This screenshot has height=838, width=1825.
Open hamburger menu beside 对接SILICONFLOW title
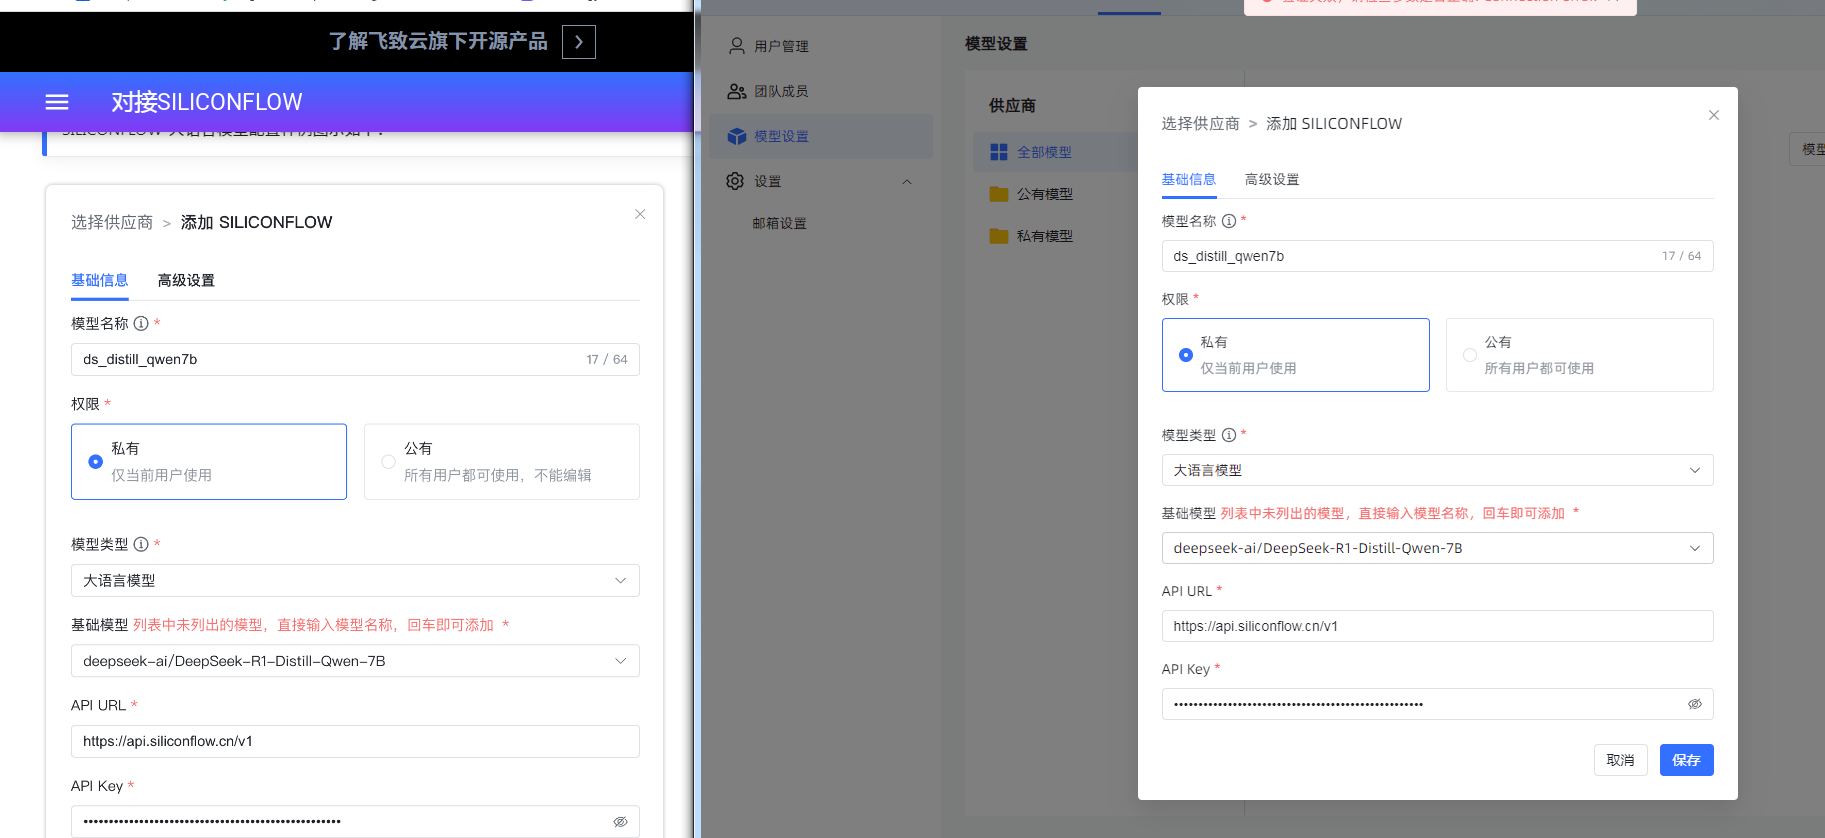[57, 102]
